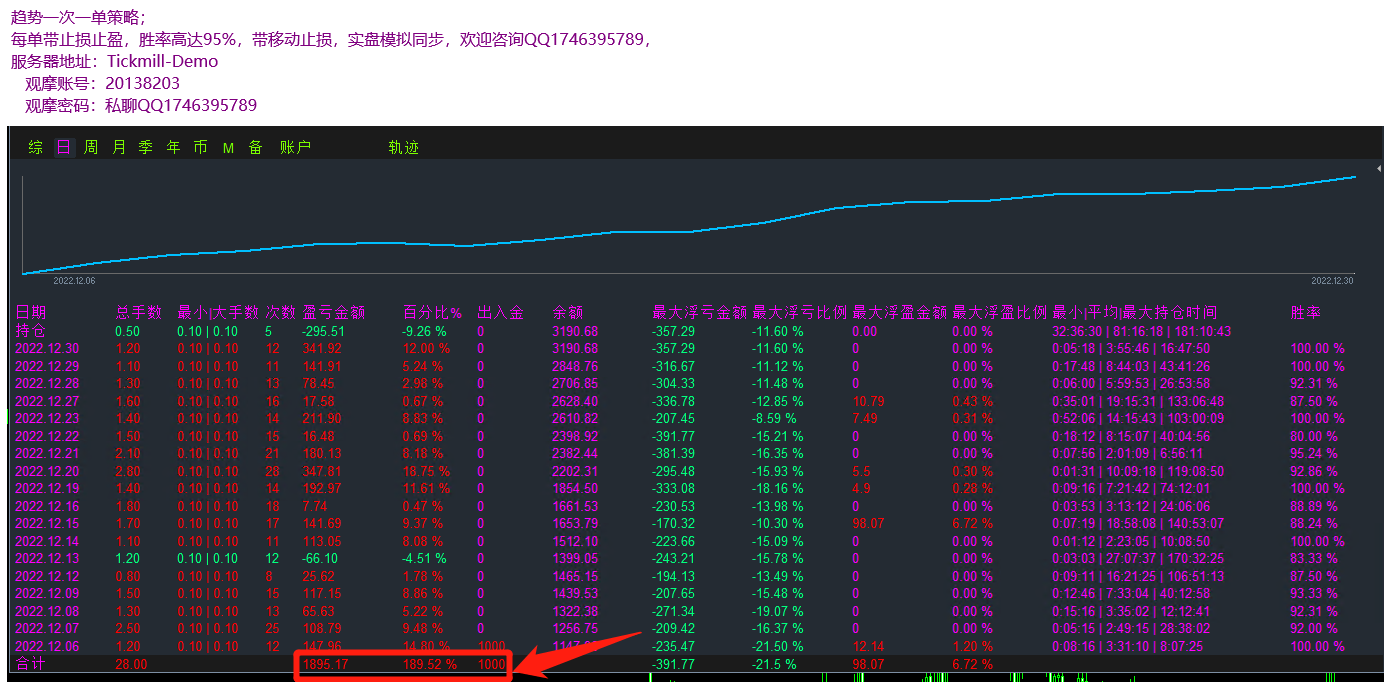Select the 2022.12.30 row date
Viewport: 1393px width, 689px height.
pos(47,349)
